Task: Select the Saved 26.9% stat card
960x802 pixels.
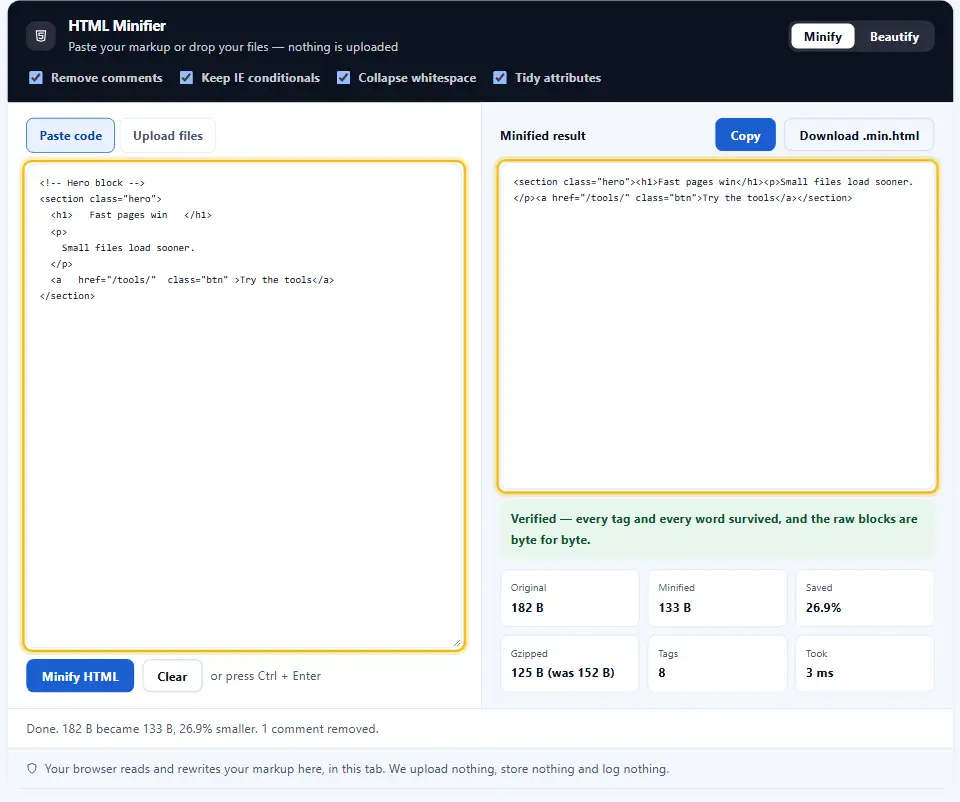Action: 864,598
